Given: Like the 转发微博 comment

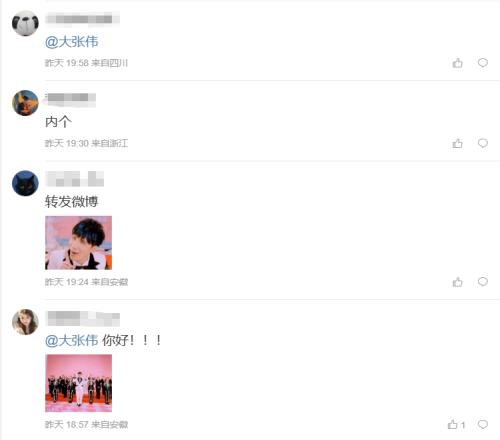Looking at the screenshot, I should [x=457, y=282].
